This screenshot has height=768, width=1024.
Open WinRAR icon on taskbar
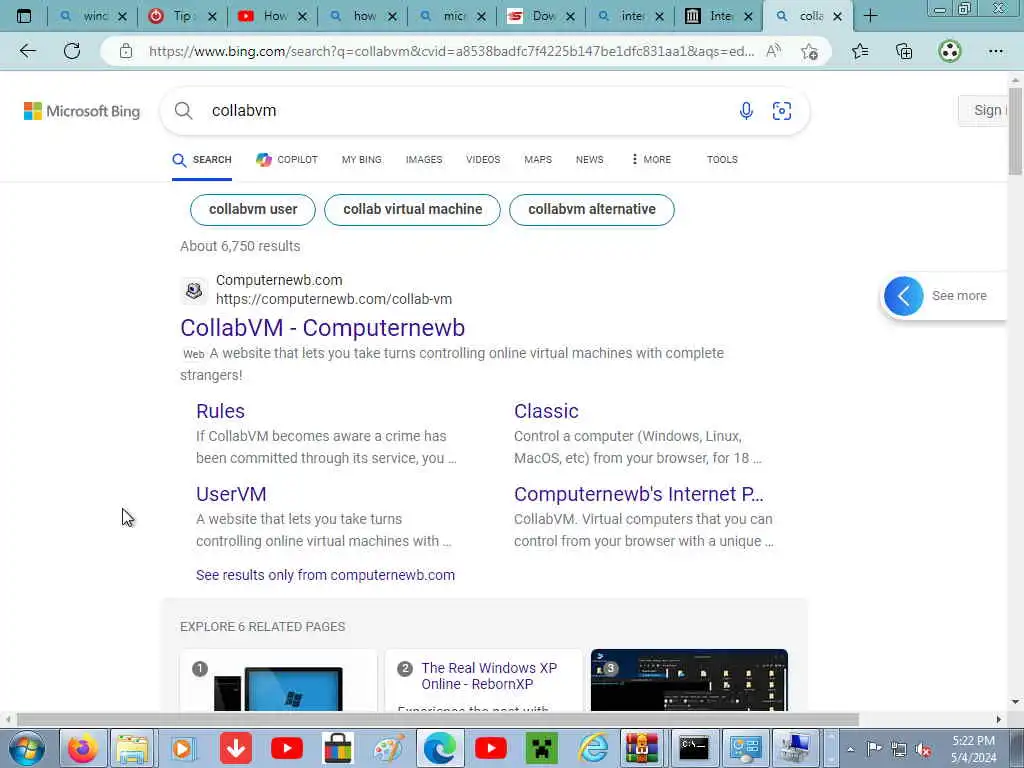click(642, 748)
